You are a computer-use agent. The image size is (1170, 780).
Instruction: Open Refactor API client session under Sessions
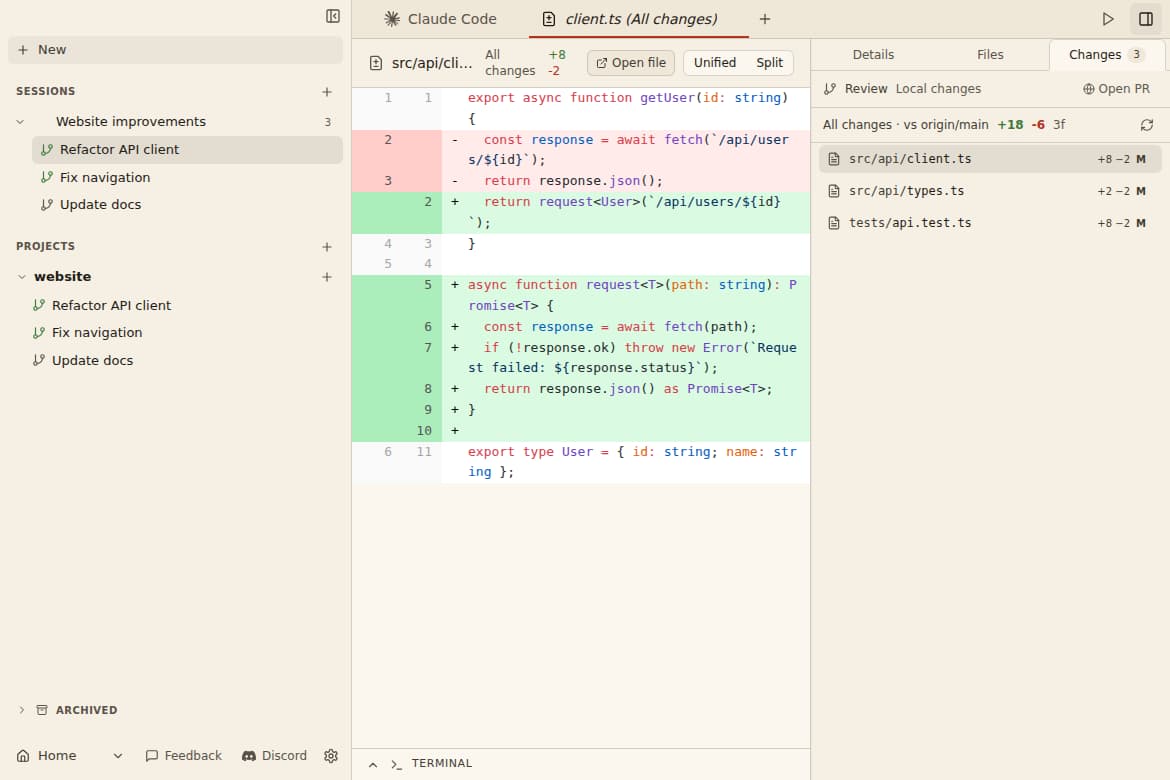click(187, 149)
